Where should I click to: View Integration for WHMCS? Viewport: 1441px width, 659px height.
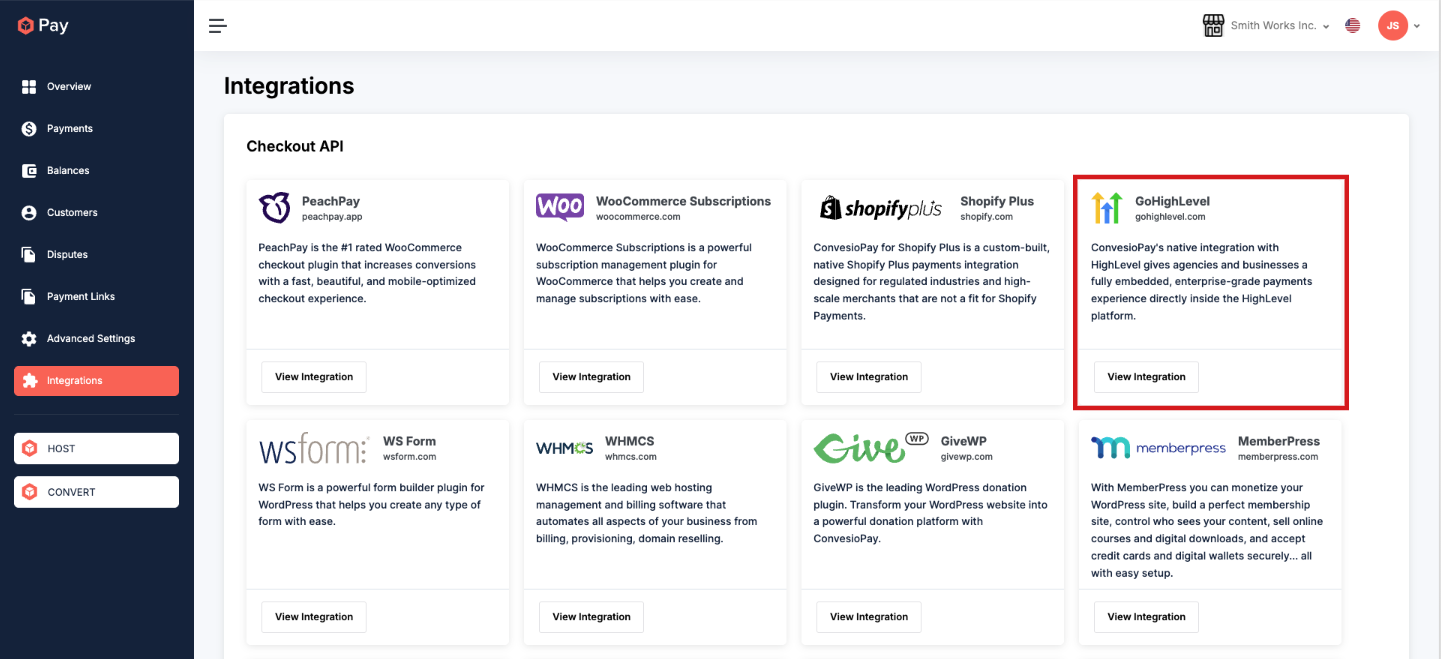point(591,617)
